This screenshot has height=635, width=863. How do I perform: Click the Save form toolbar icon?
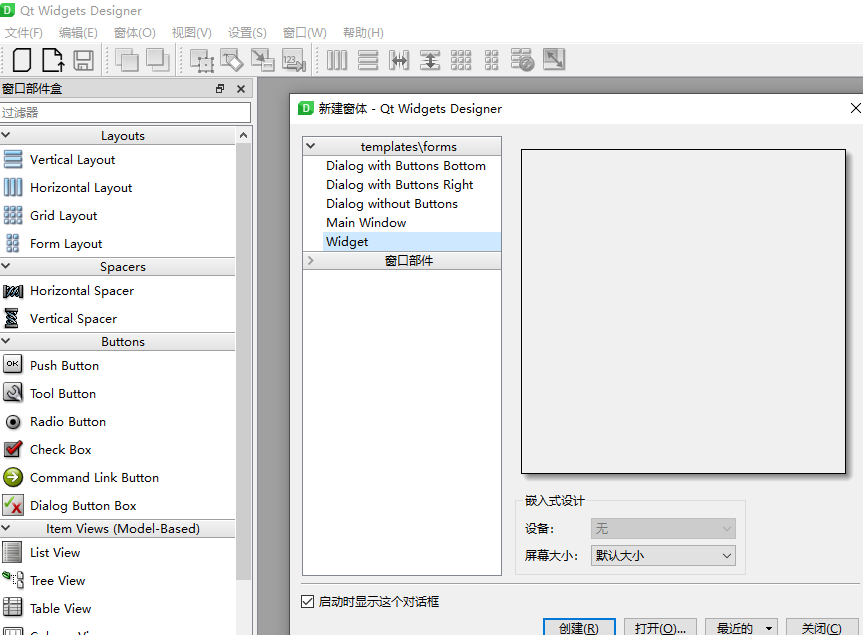click(x=84, y=60)
